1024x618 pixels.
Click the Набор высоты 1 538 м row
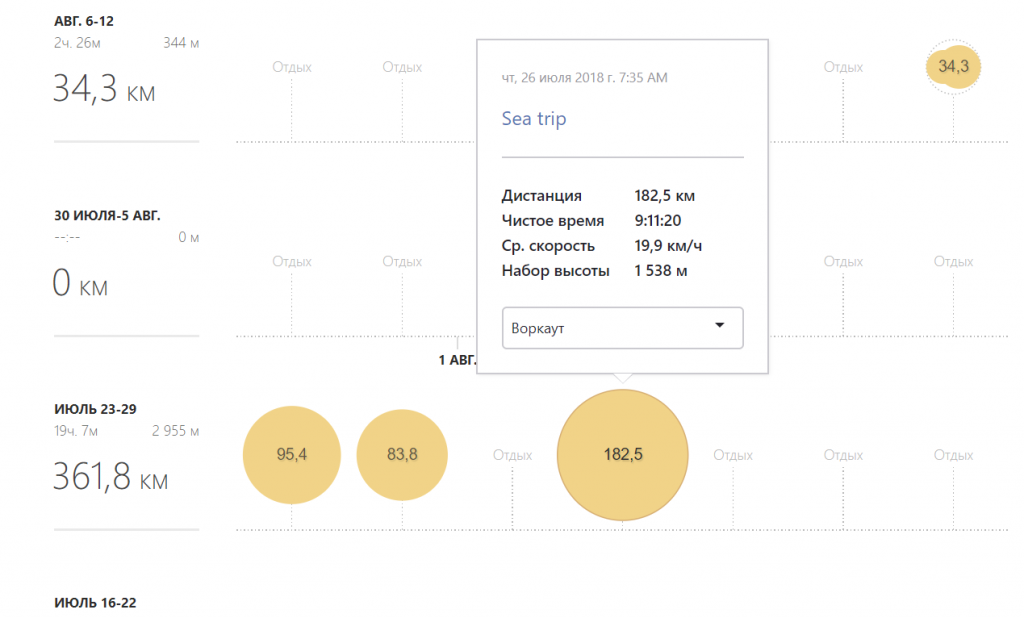(594, 271)
